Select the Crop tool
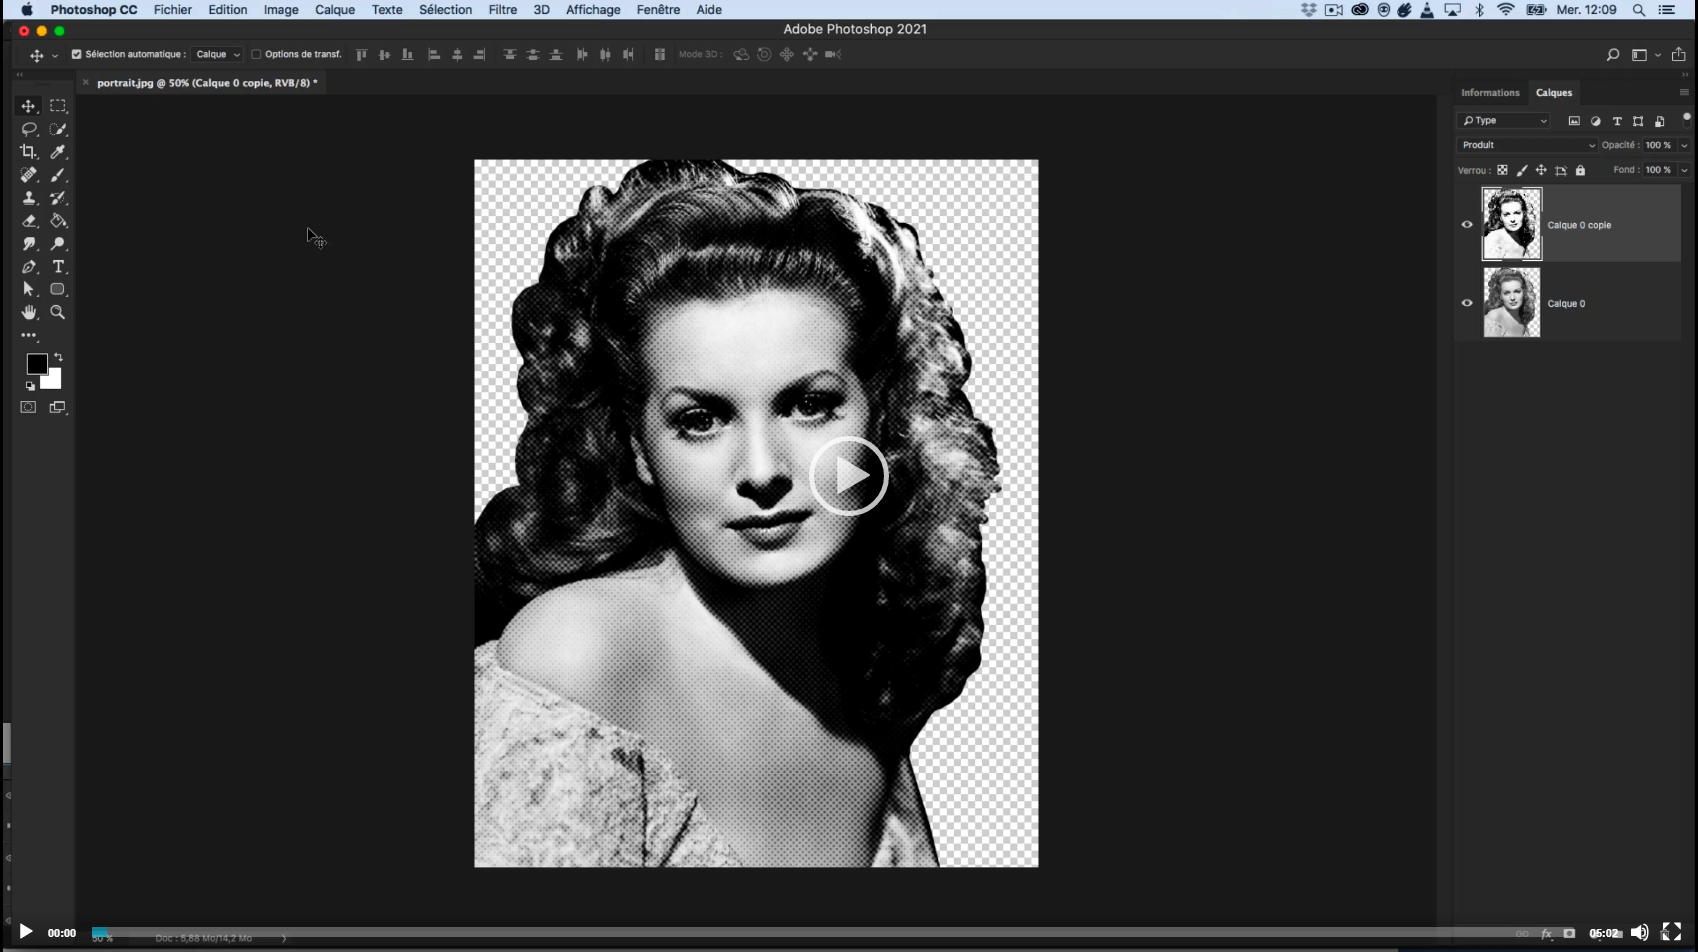 [x=28, y=151]
